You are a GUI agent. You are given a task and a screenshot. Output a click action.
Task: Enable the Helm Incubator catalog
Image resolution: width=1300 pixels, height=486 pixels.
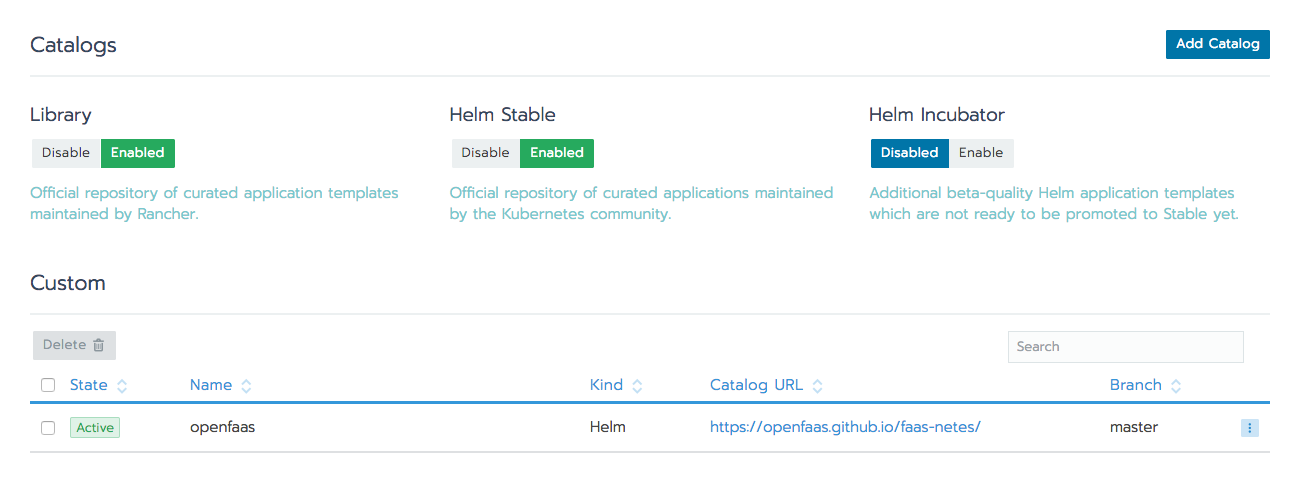click(981, 153)
